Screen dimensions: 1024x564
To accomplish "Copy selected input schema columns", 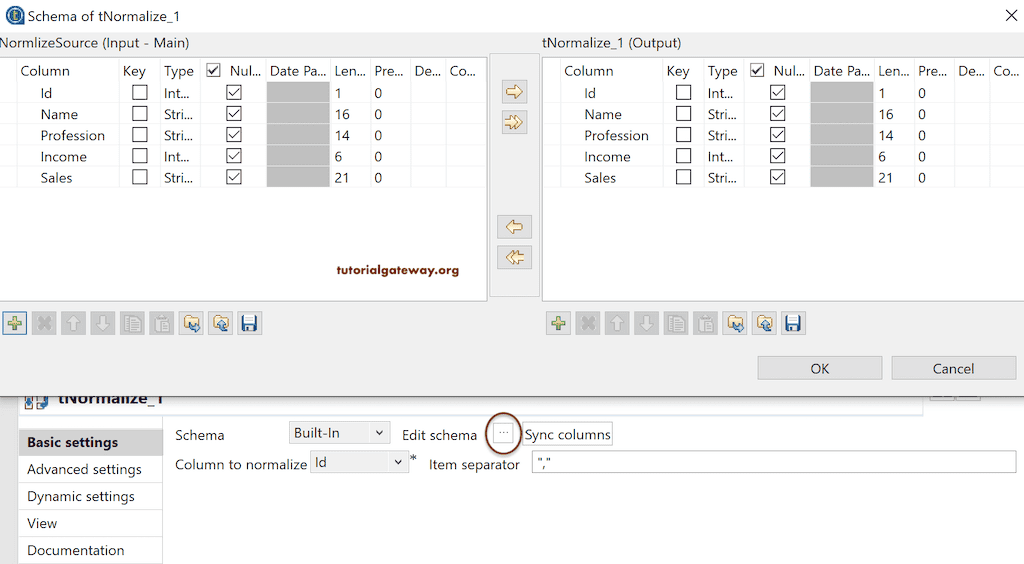I will tap(133, 323).
